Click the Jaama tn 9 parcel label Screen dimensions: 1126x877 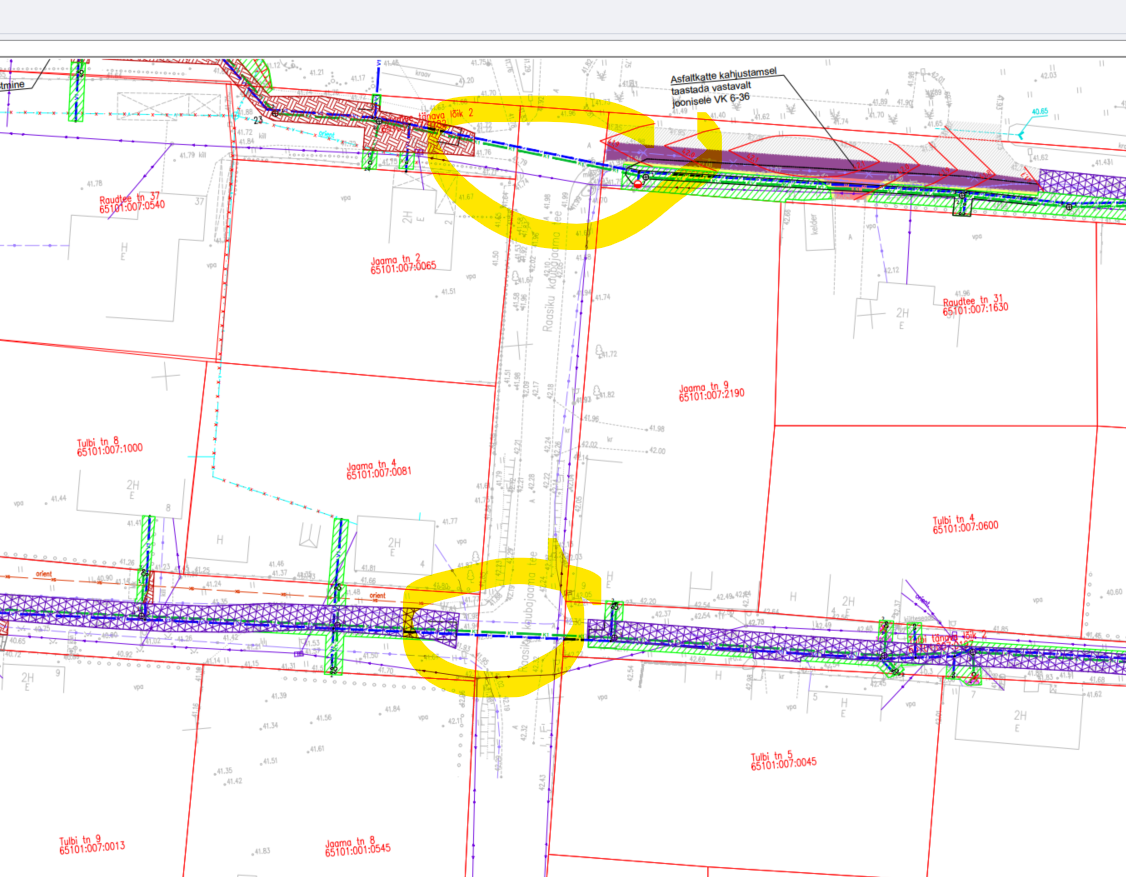click(x=711, y=392)
